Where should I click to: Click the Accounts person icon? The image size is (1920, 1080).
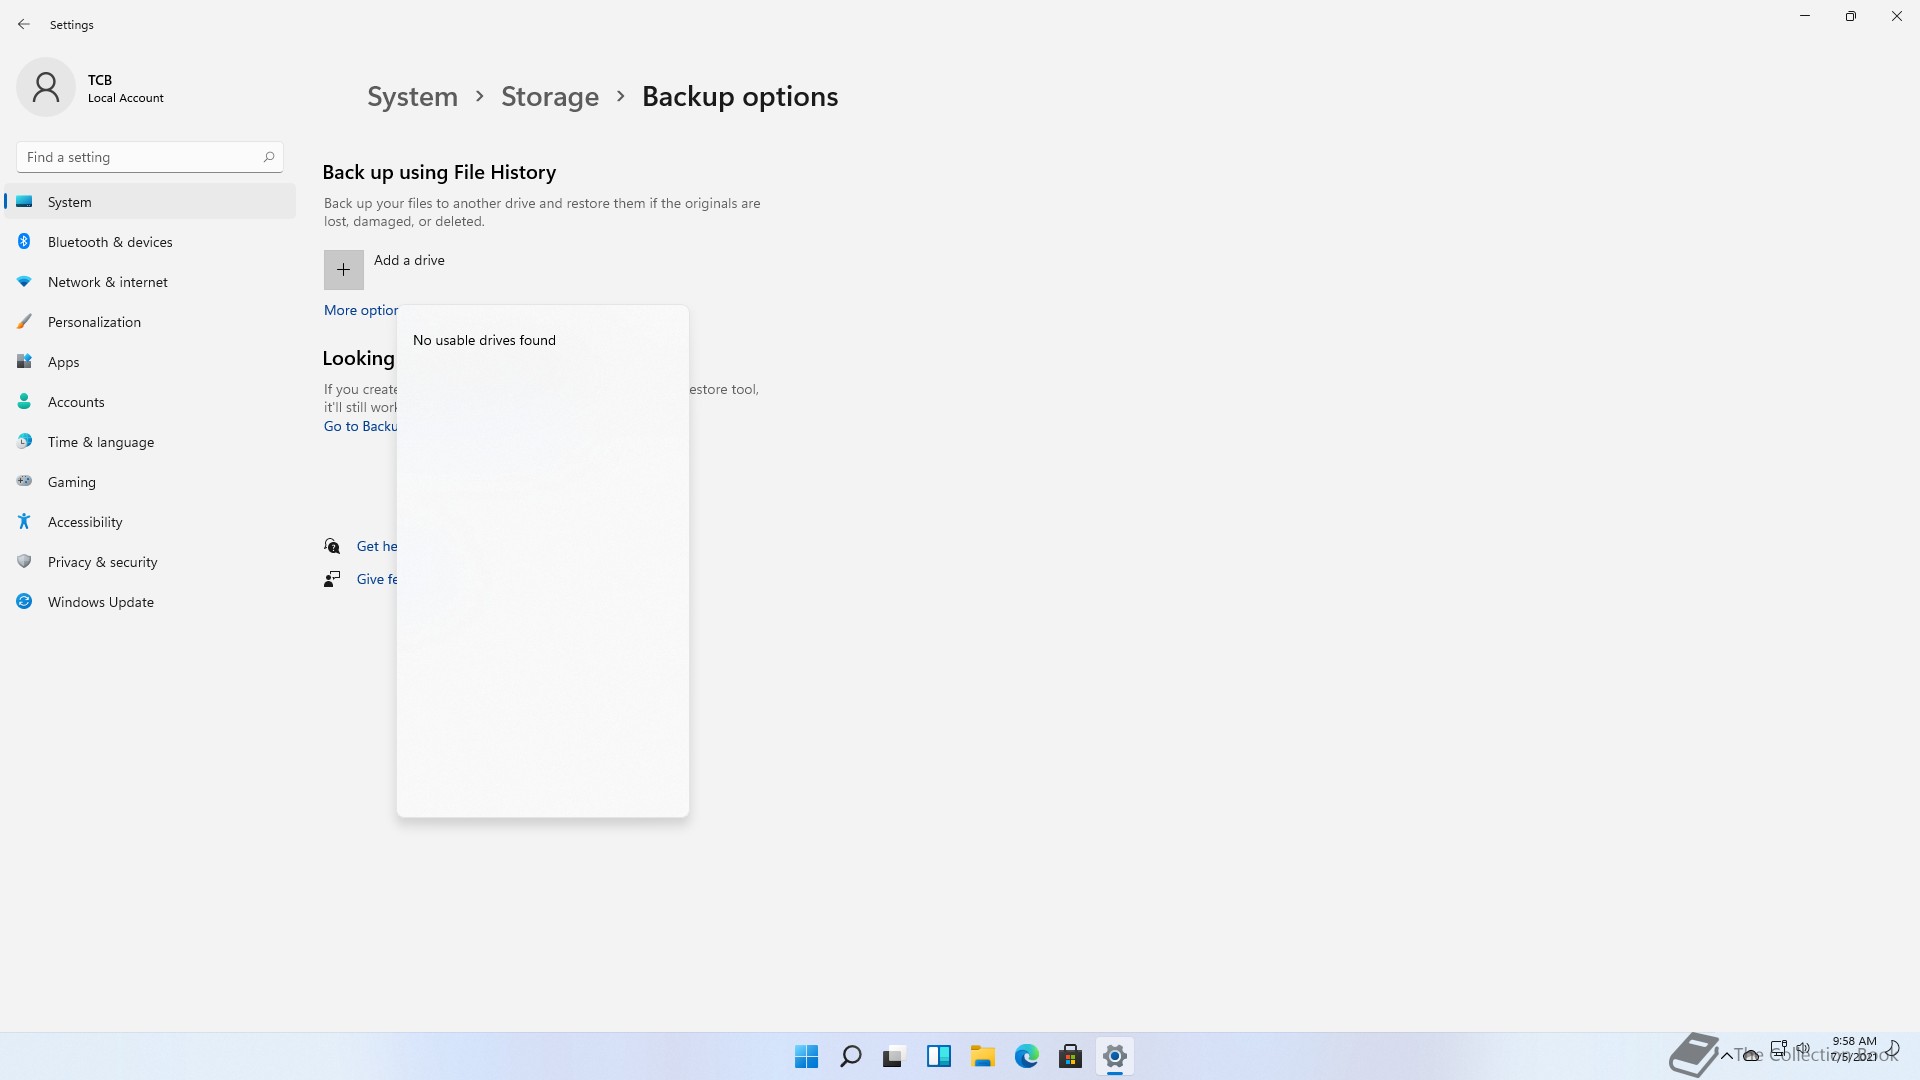(24, 402)
